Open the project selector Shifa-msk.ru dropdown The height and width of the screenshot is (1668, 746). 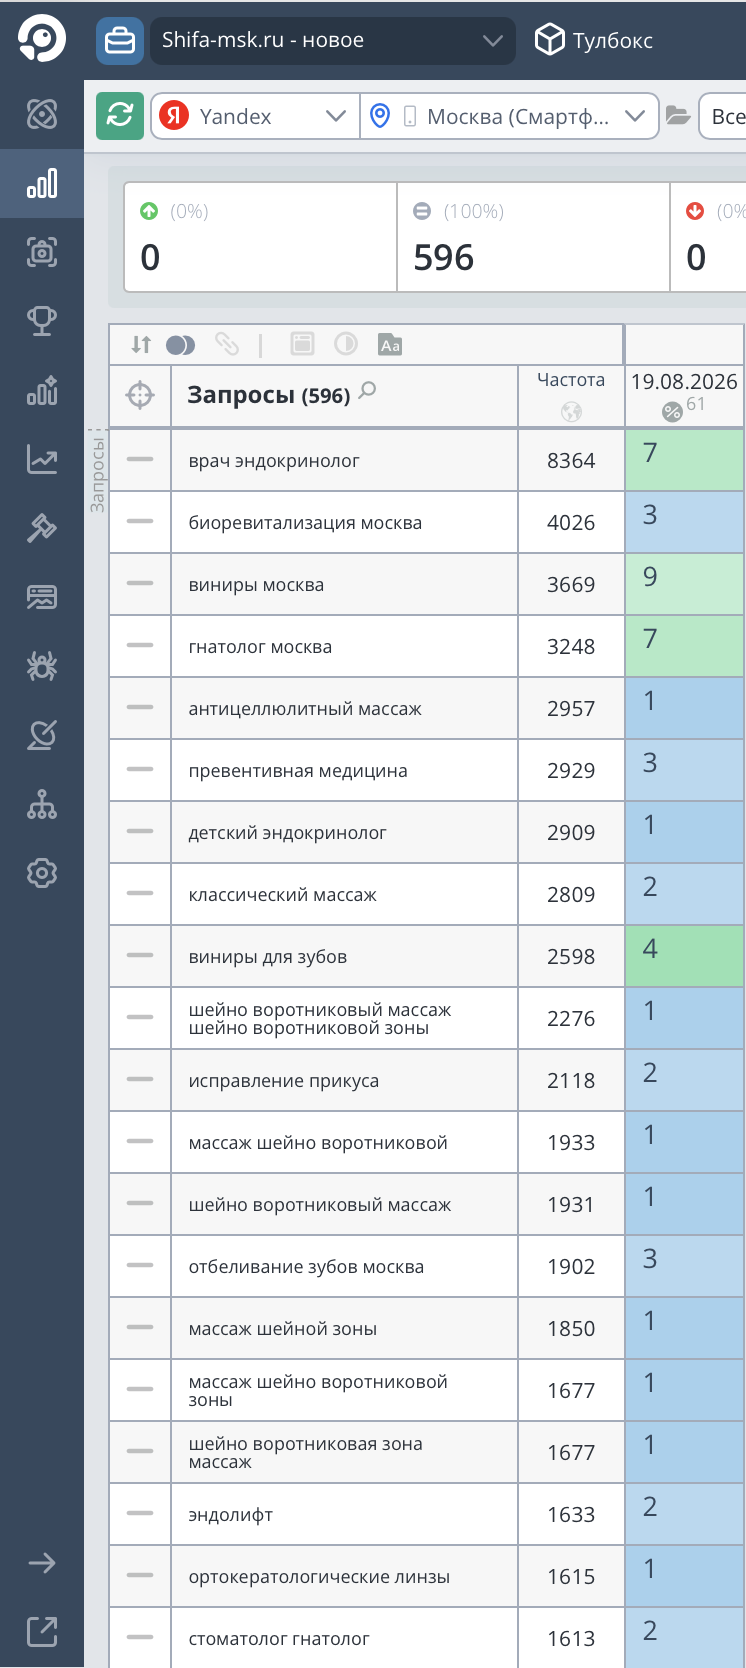tap(333, 40)
